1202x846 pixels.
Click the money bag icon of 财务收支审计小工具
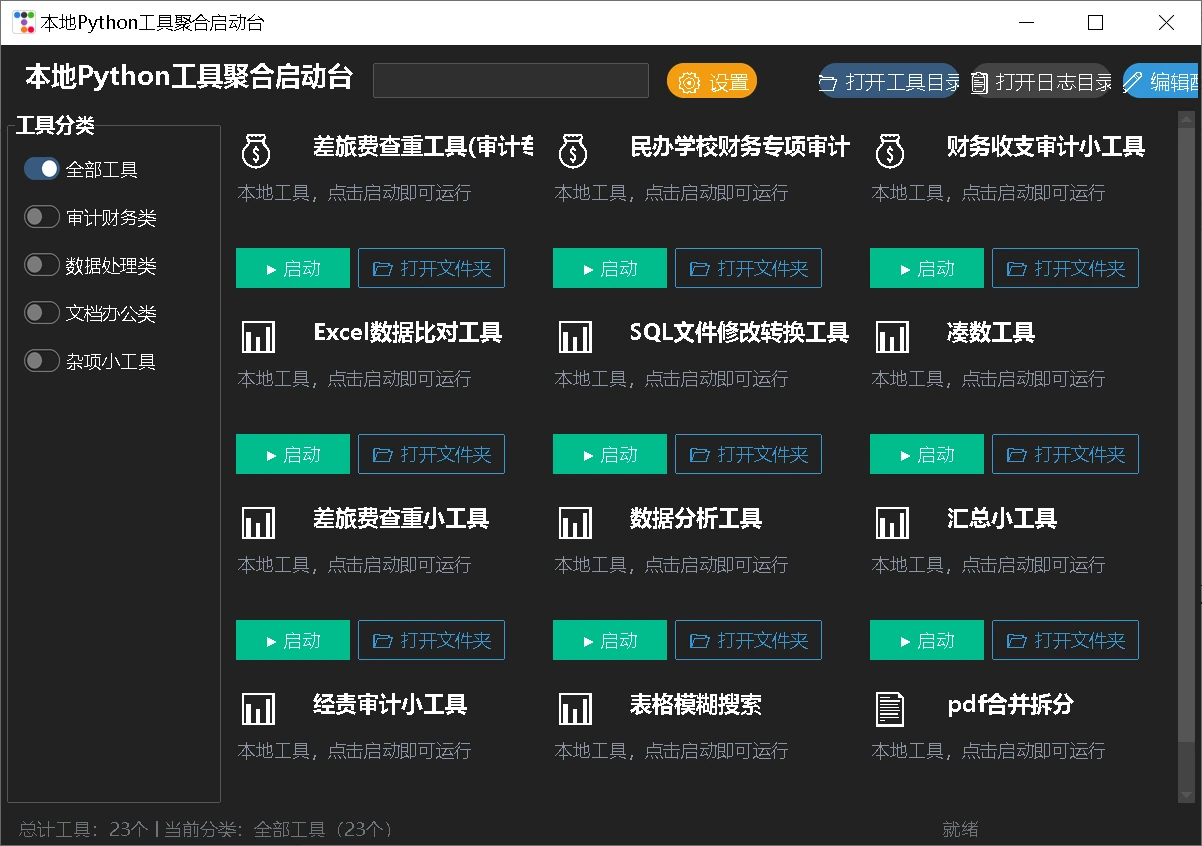[891, 151]
